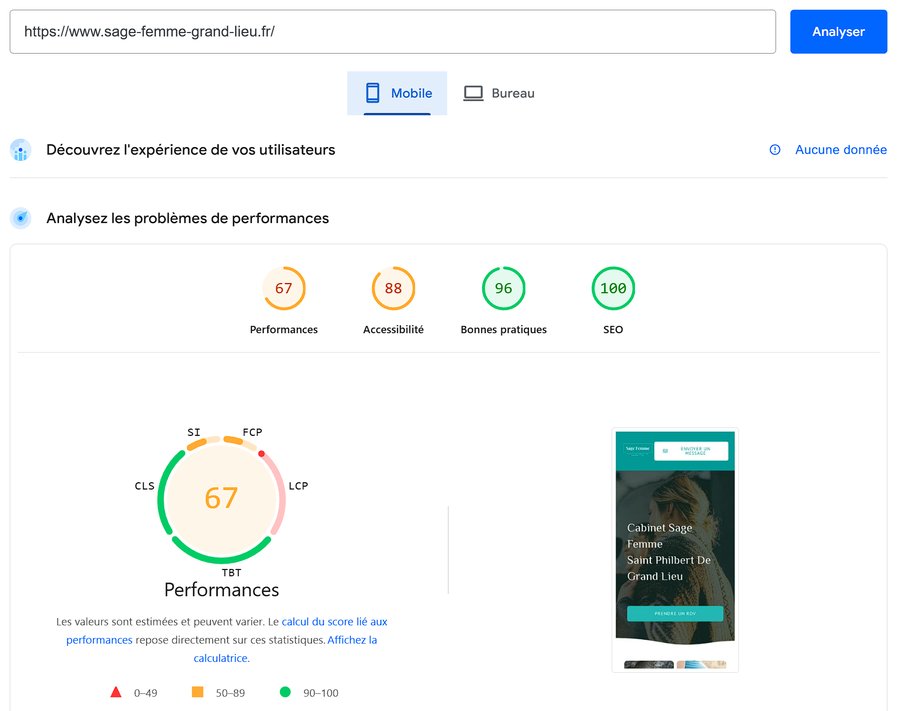
Task: Click the user experience section icon
Action: coord(21,149)
